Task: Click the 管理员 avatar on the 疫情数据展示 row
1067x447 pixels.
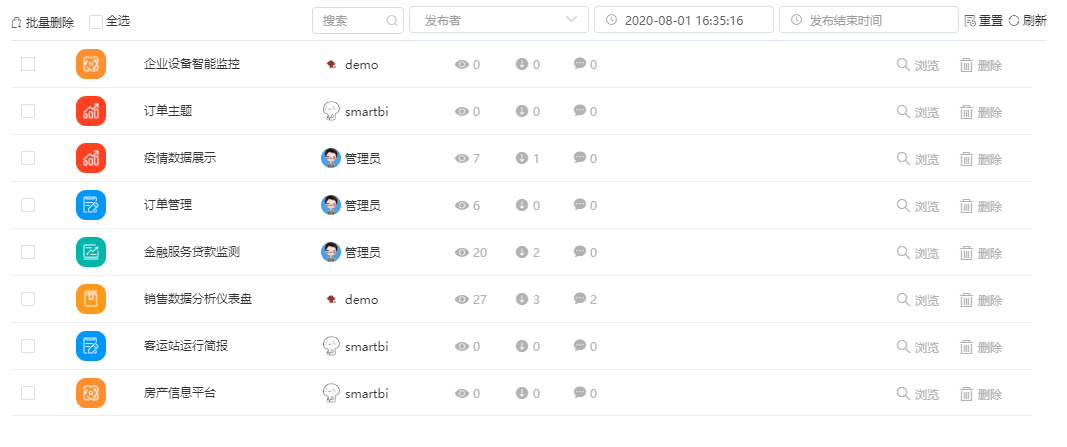Action: click(331, 158)
